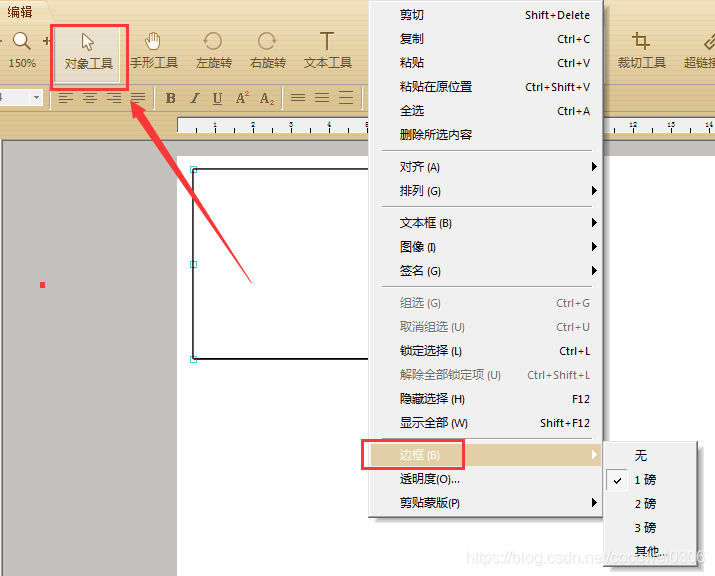Click bottom-left handle of selected rectangle
The height and width of the screenshot is (576, 715).
pos(193,359)
